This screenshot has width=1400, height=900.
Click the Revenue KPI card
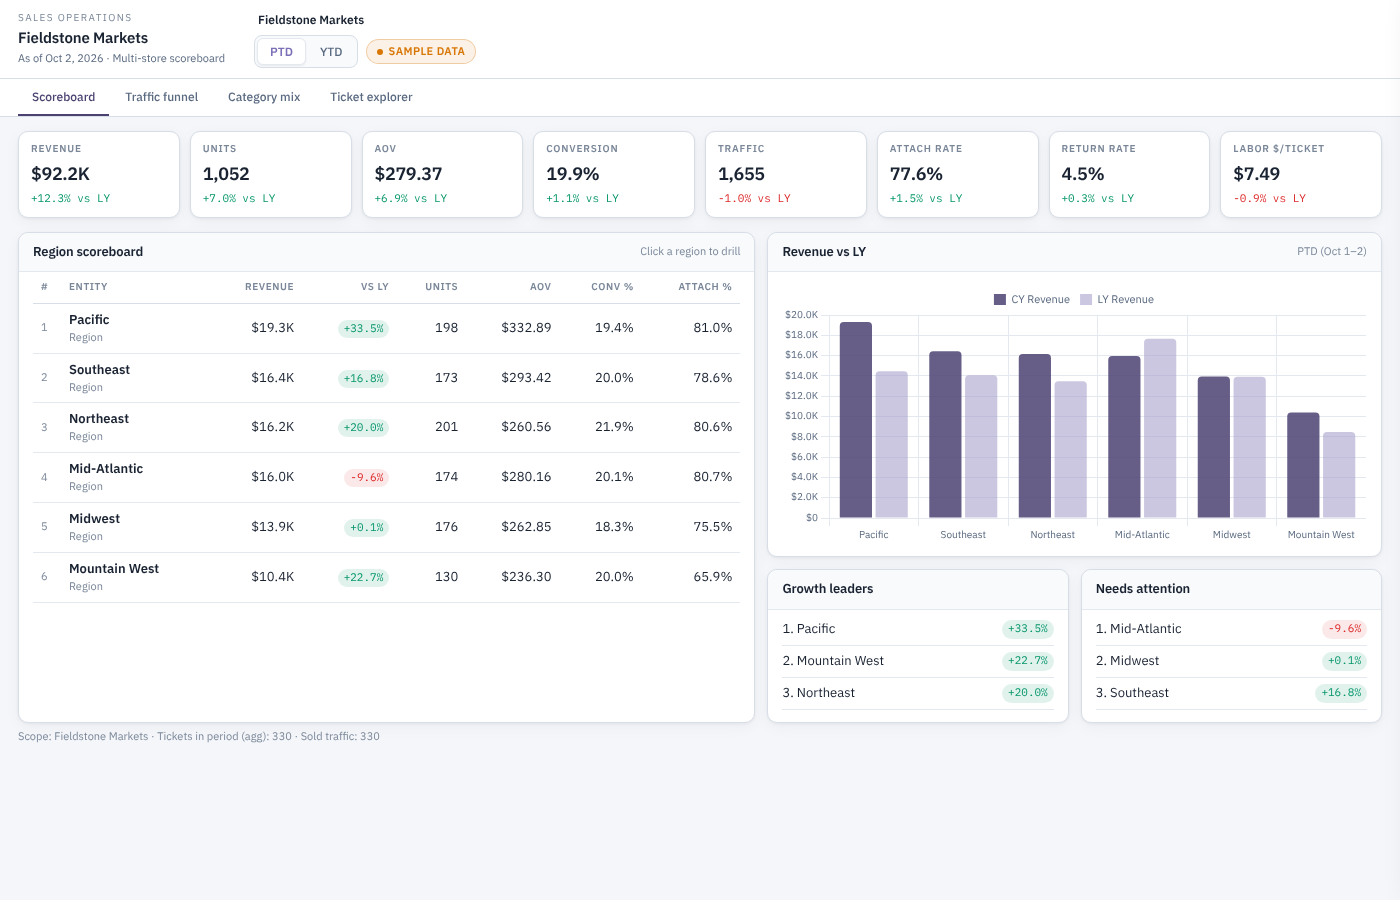click(99, 174)
